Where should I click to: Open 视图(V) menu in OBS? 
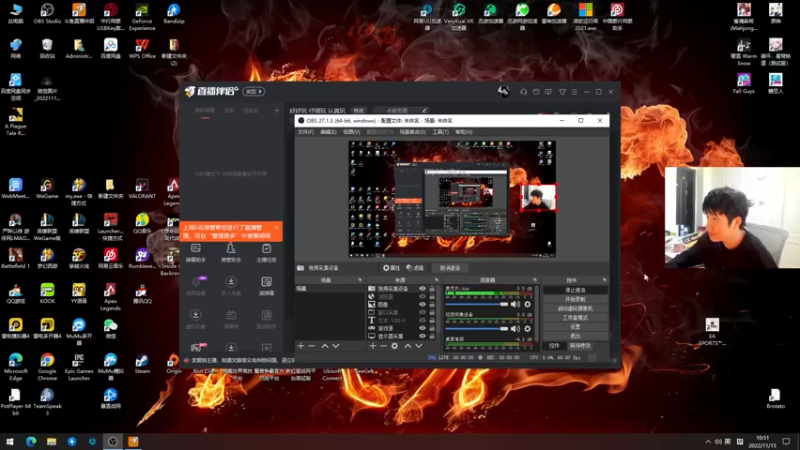click(x=352, y=132)
